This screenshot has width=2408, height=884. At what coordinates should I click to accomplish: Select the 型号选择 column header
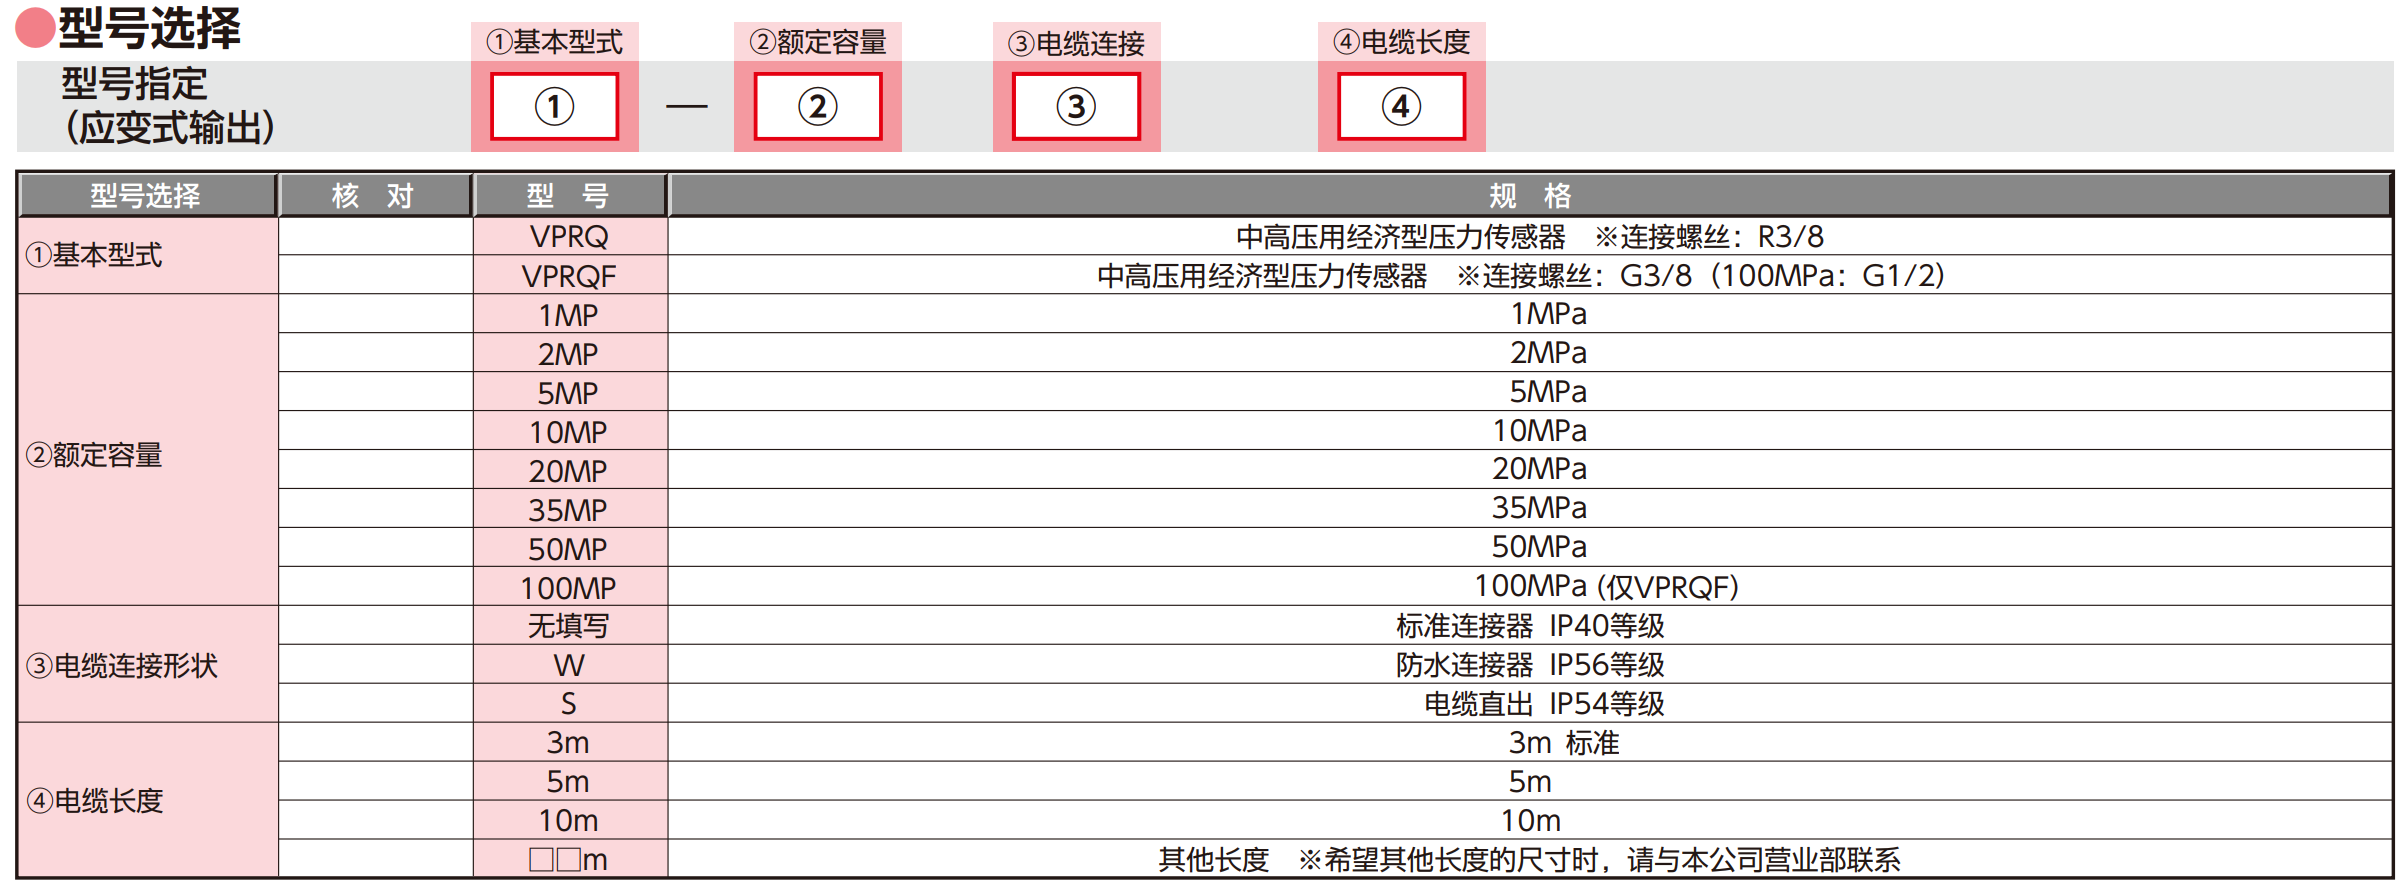pos(147,195)
